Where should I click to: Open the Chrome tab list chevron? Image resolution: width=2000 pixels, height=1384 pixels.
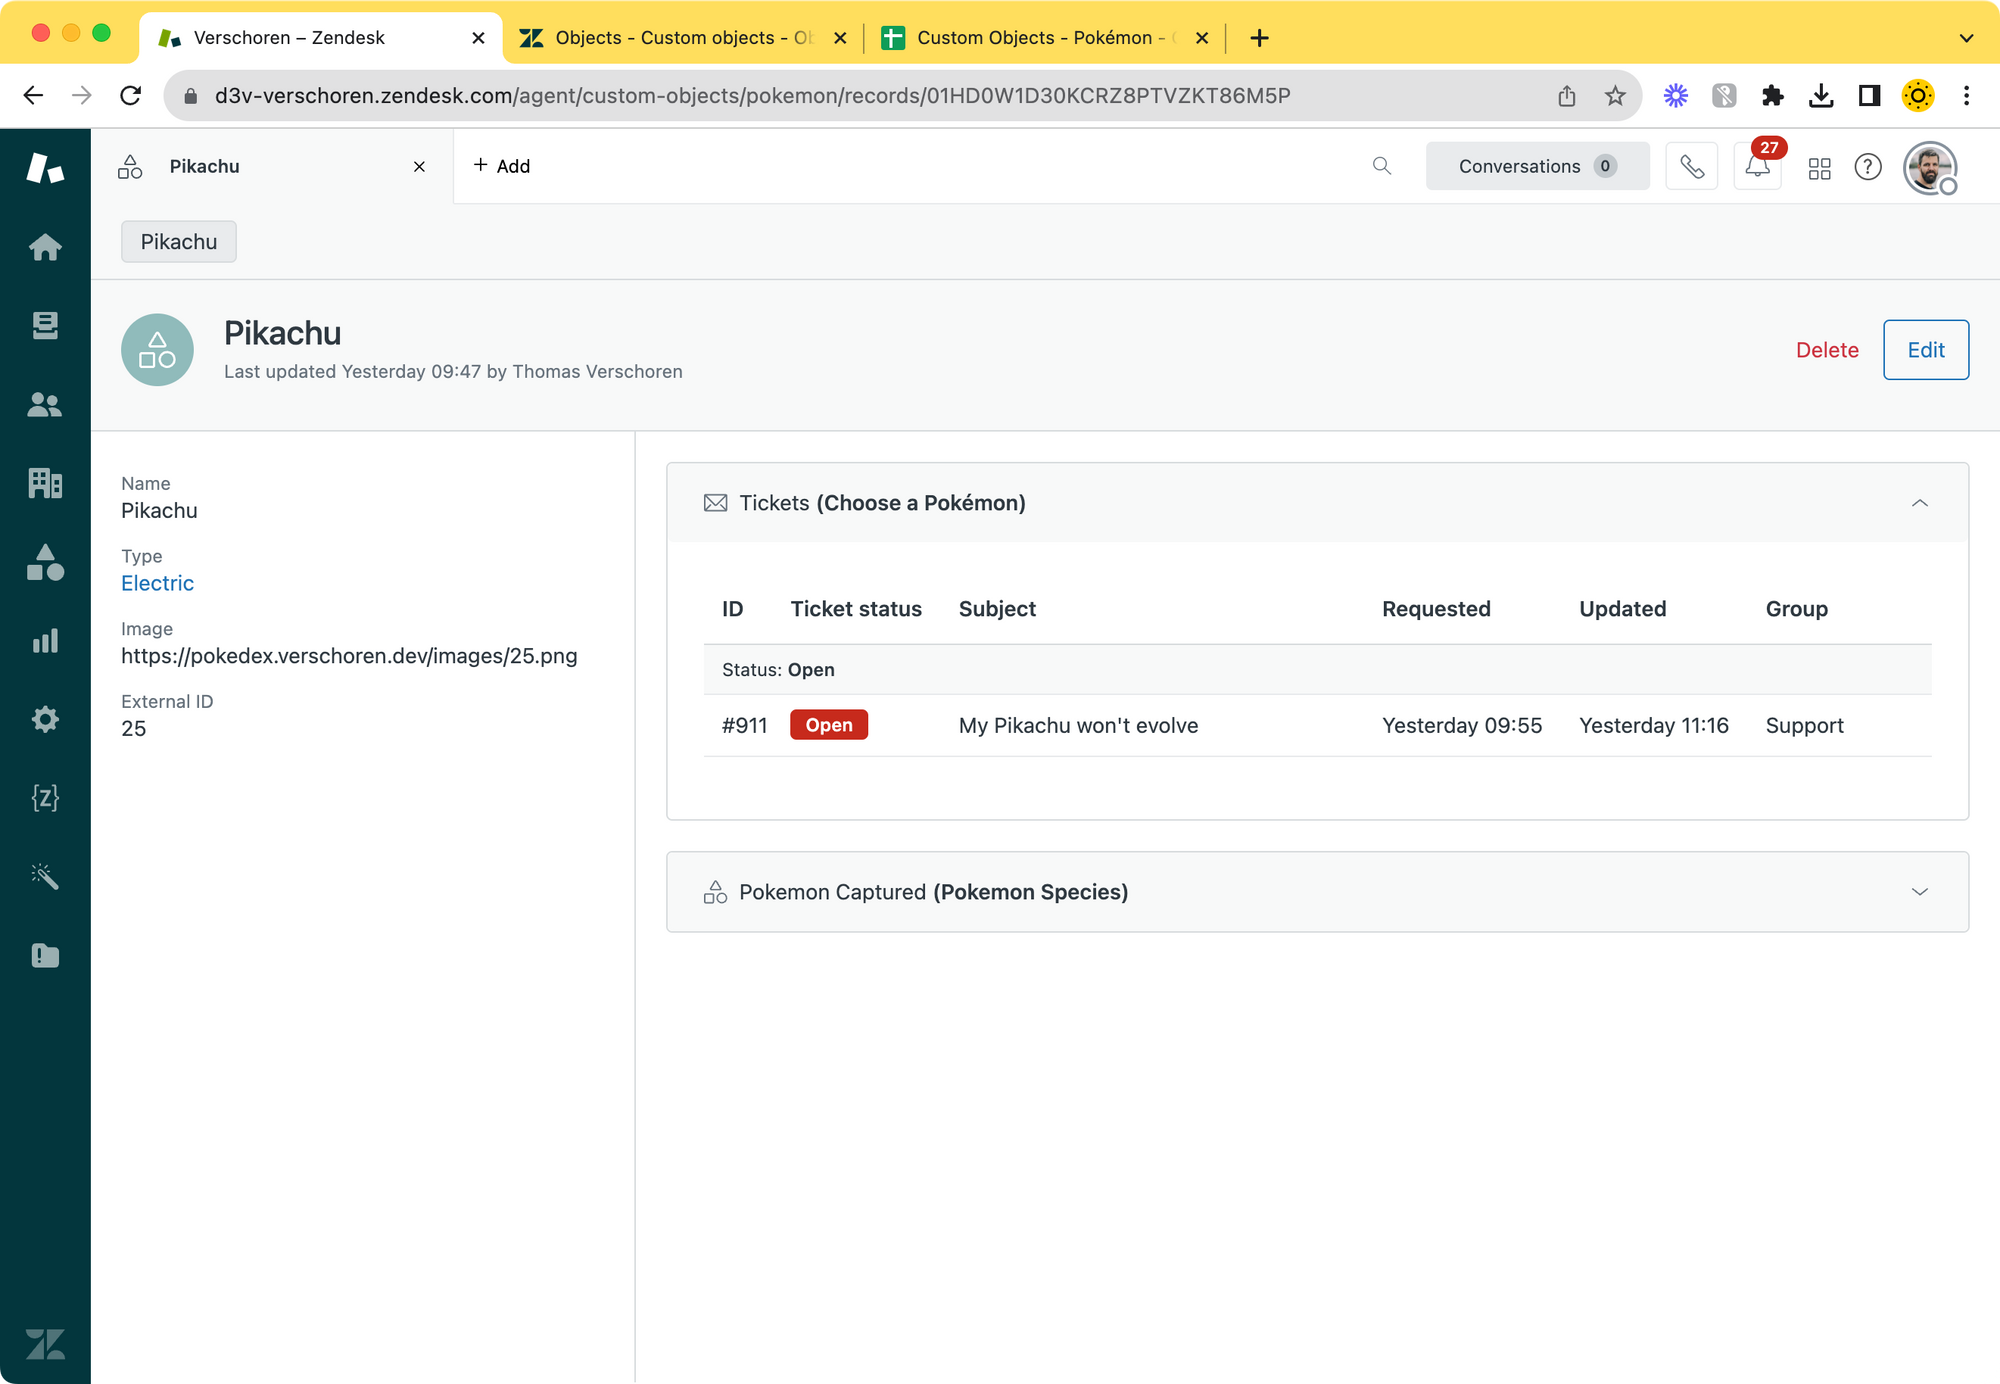point(1966,38)
